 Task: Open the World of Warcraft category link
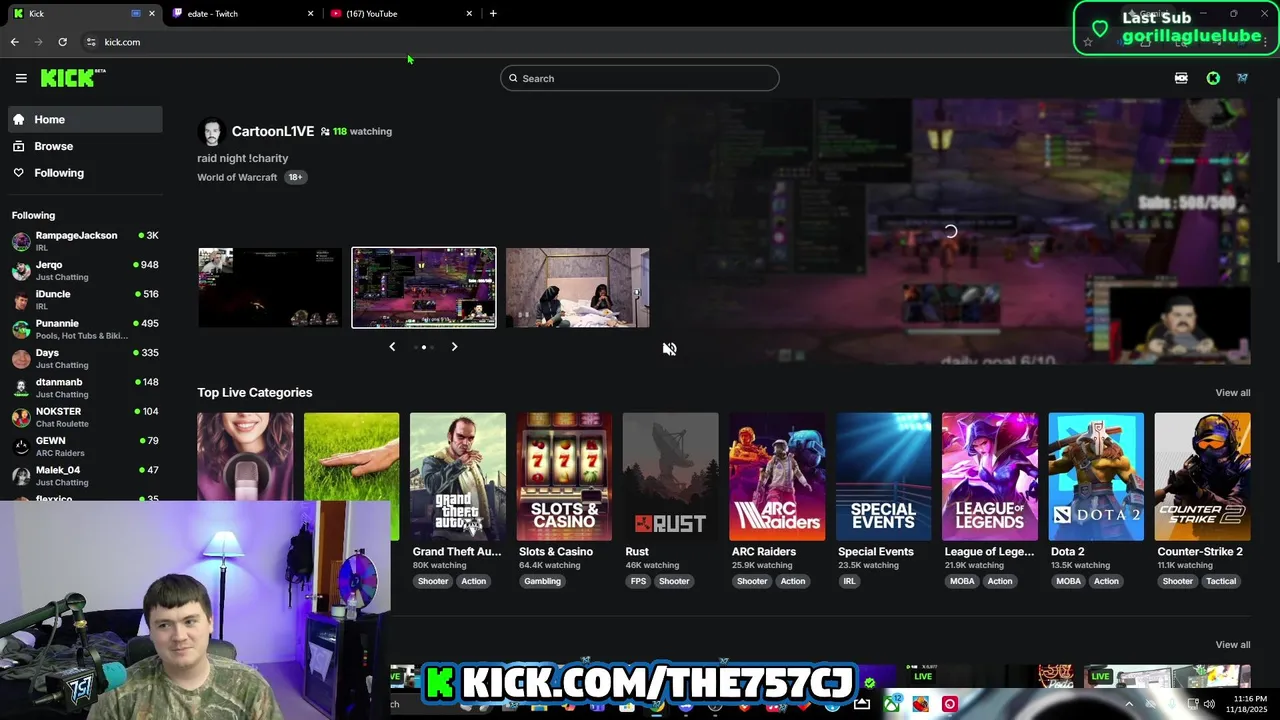pyautogui.click(x=237, y=177)
